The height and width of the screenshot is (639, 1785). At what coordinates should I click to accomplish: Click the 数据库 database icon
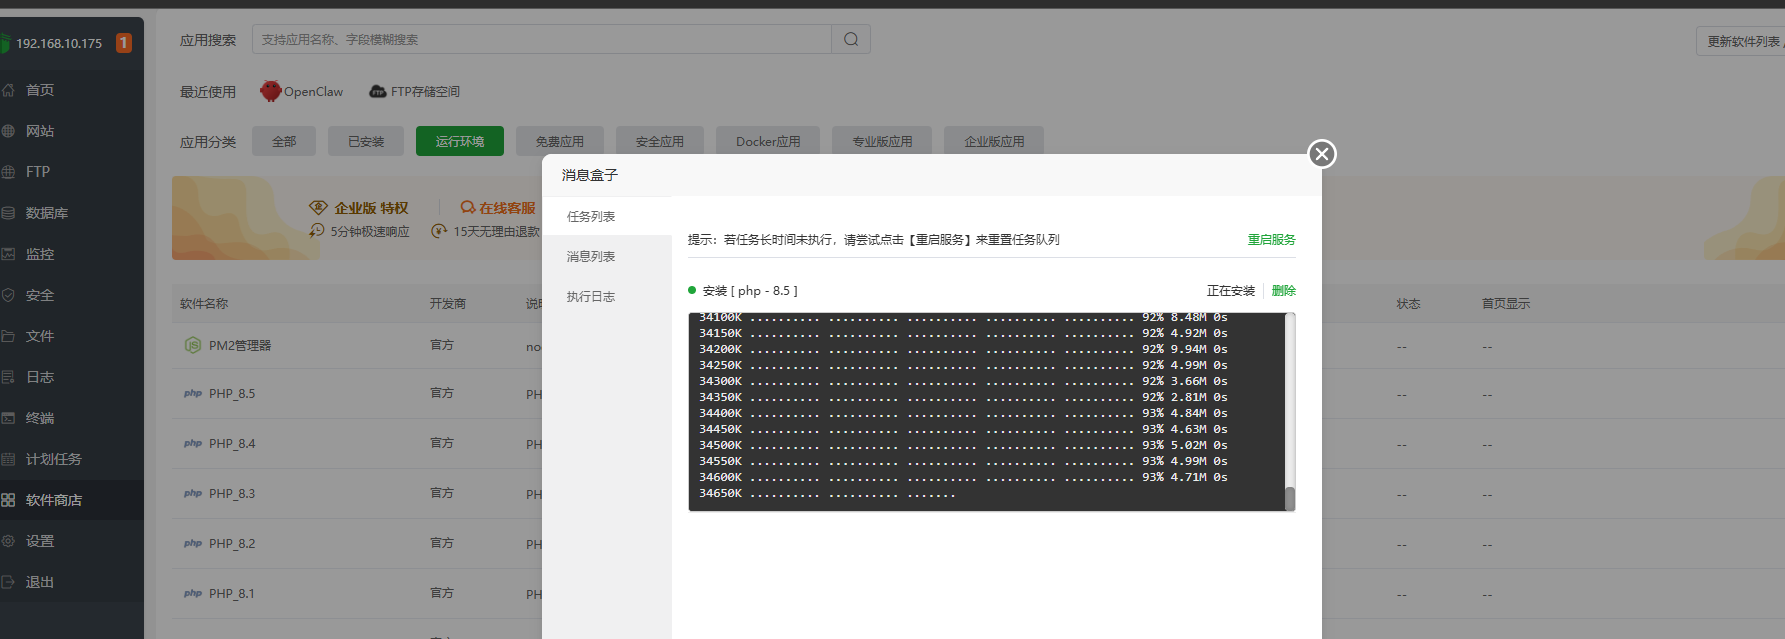point(8,213)
